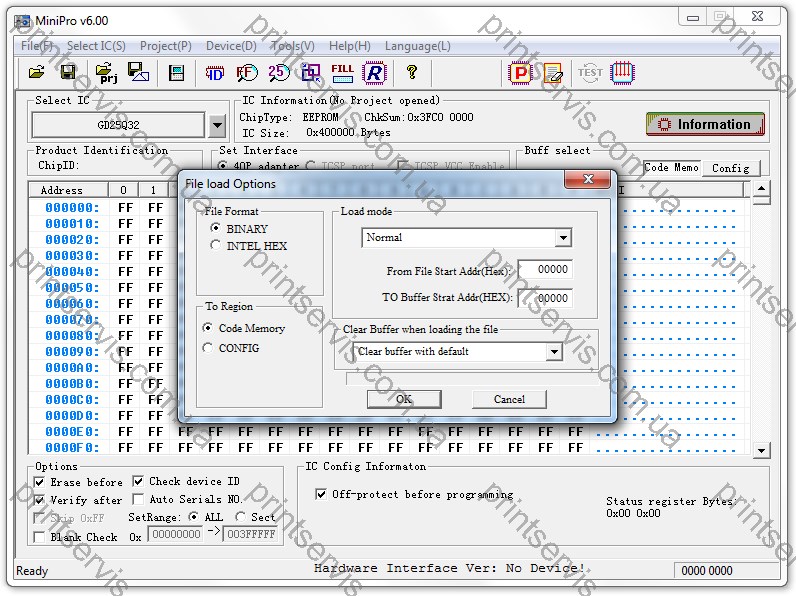
Task: Click the R read chip icon
Action: pos(374,73)
